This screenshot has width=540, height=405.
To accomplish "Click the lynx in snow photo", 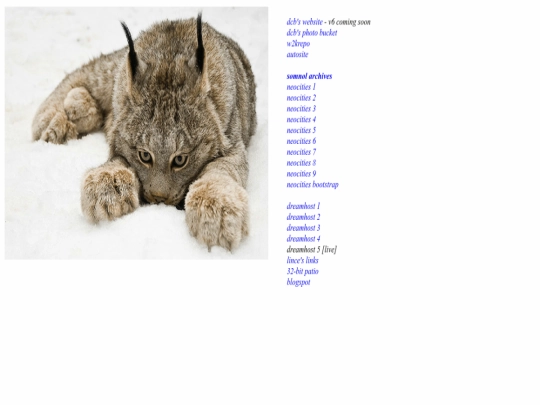I will click(x=136, y=133).
